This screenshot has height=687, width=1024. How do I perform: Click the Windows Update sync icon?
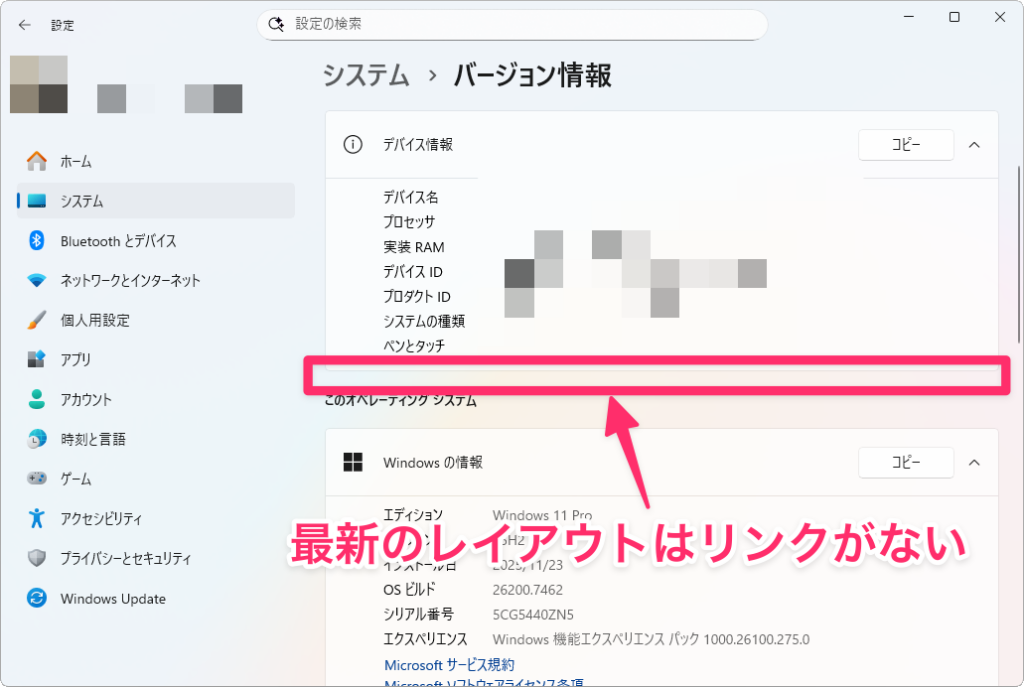37,599
